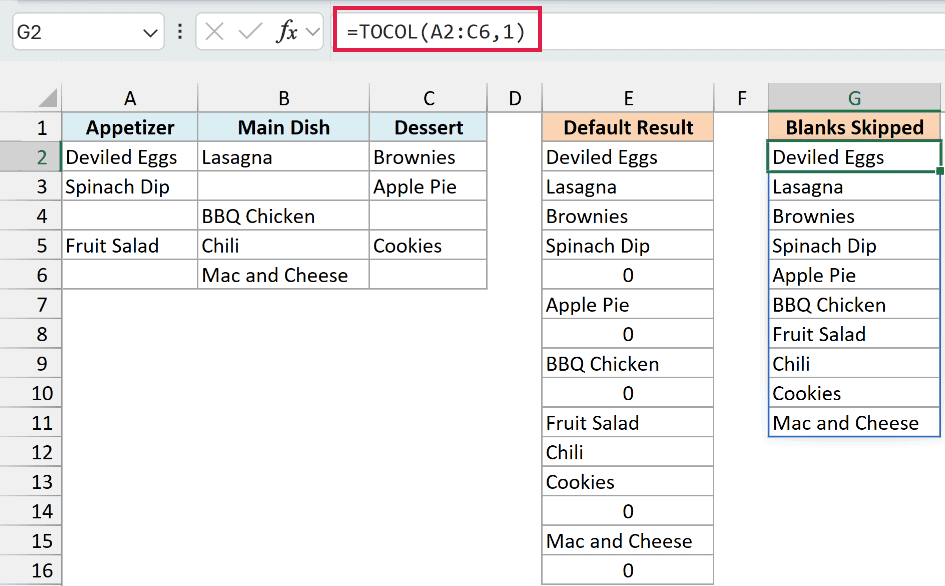Select column D header
Image resolution: width=945 pixels, height=586 pixels.
[515, 98]
